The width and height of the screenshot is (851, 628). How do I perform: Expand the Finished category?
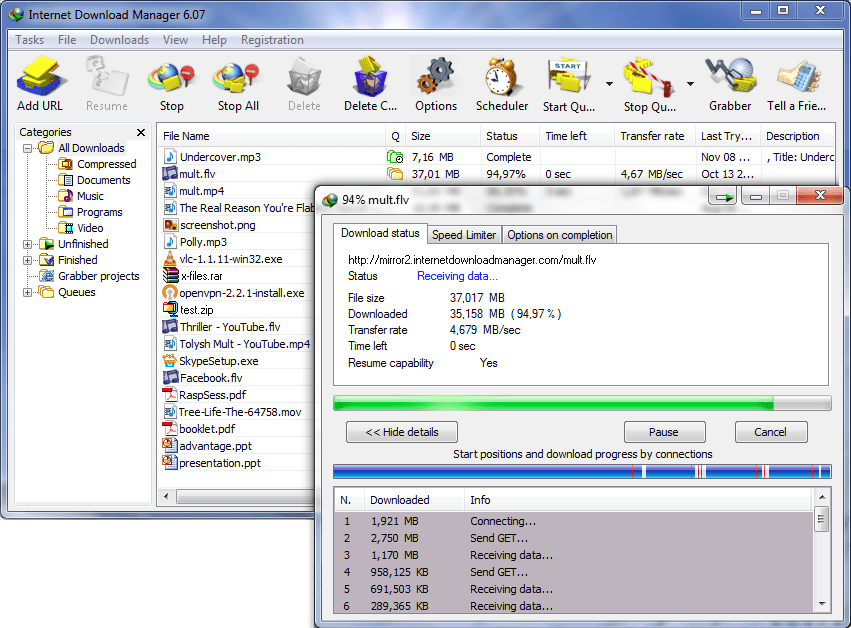click(28, 259)
